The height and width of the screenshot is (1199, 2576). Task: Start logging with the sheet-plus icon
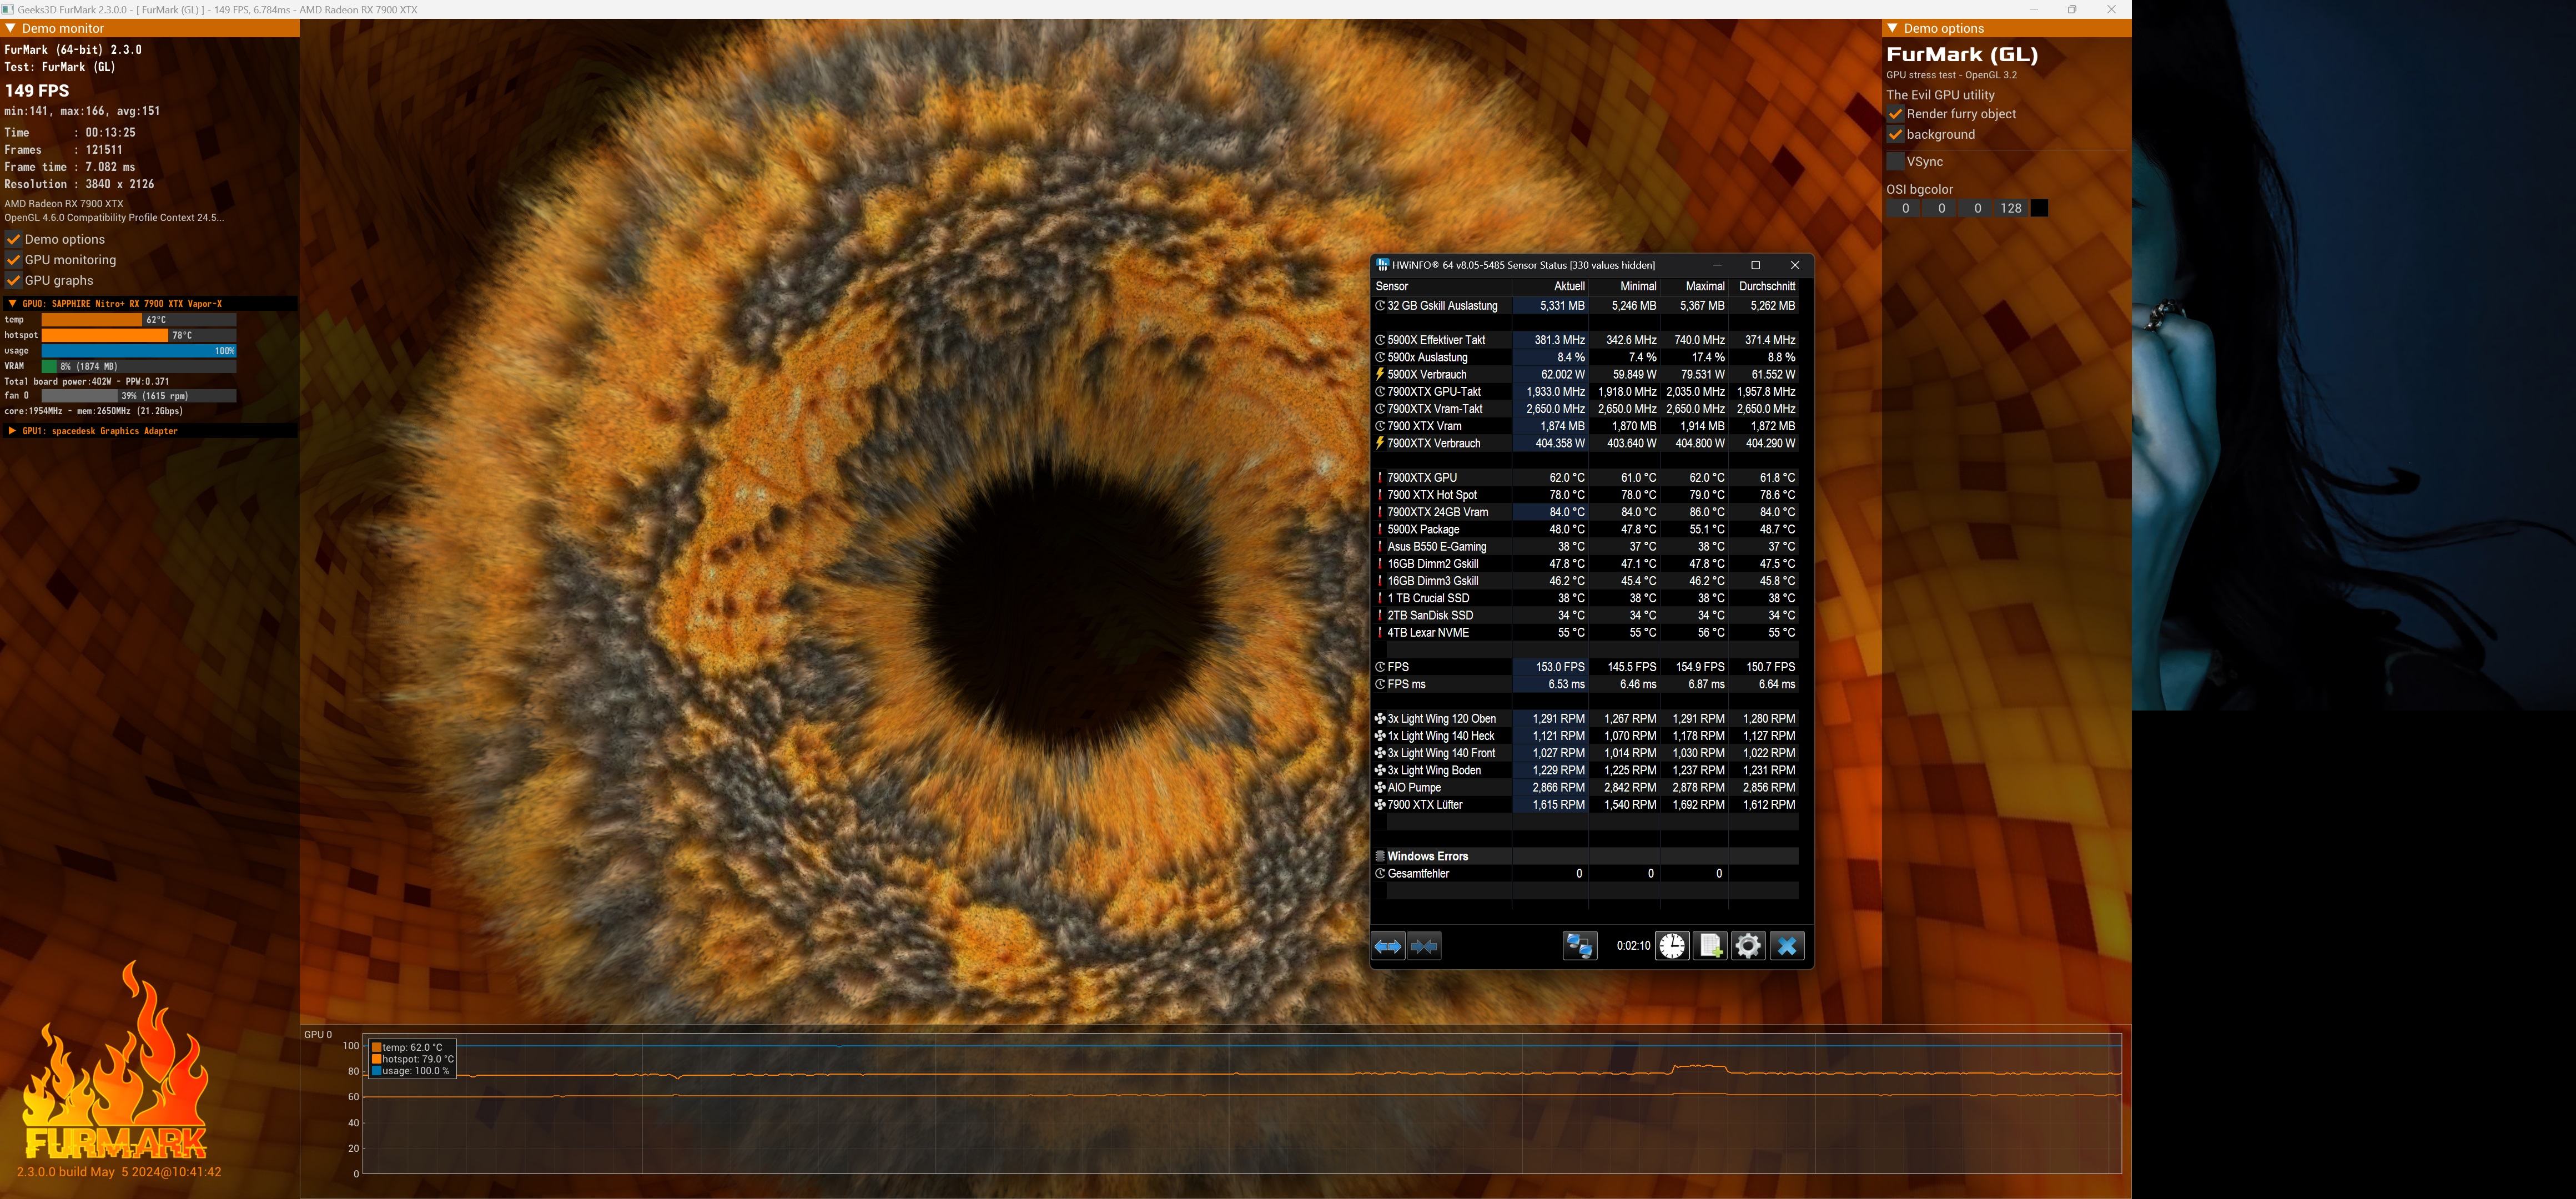pyautogui.click(x=1710, y=946)
